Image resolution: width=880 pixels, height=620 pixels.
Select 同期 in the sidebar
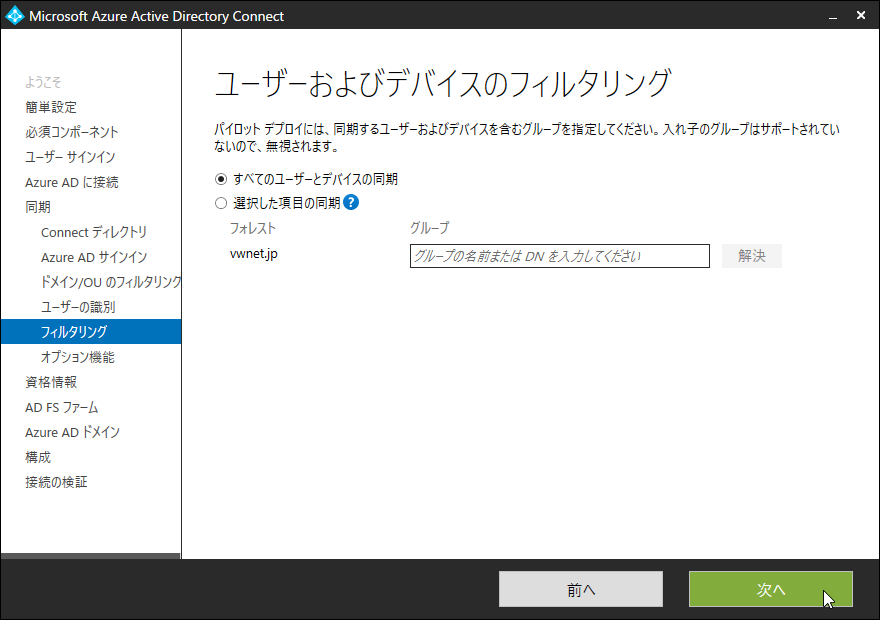click(x=38, y=207)
